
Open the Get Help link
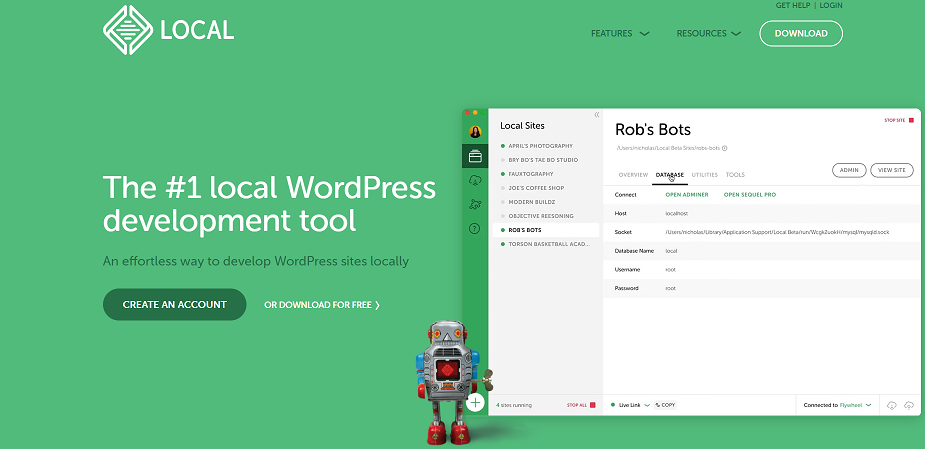(x=793, y=5)
